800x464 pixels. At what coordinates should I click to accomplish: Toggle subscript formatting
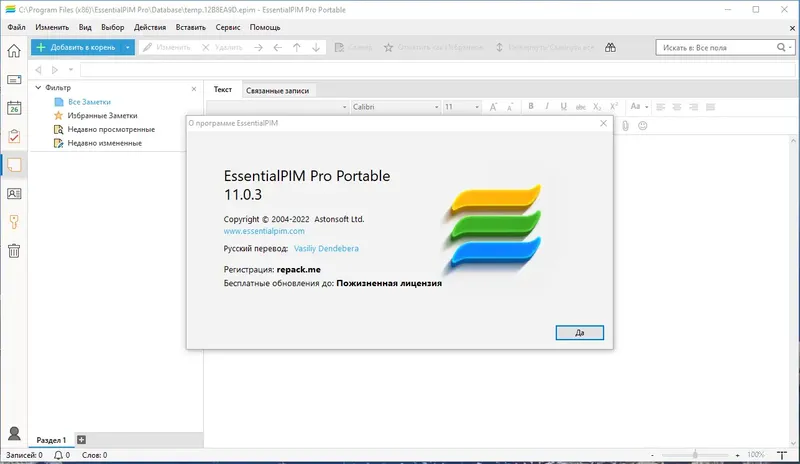(597, 107)
